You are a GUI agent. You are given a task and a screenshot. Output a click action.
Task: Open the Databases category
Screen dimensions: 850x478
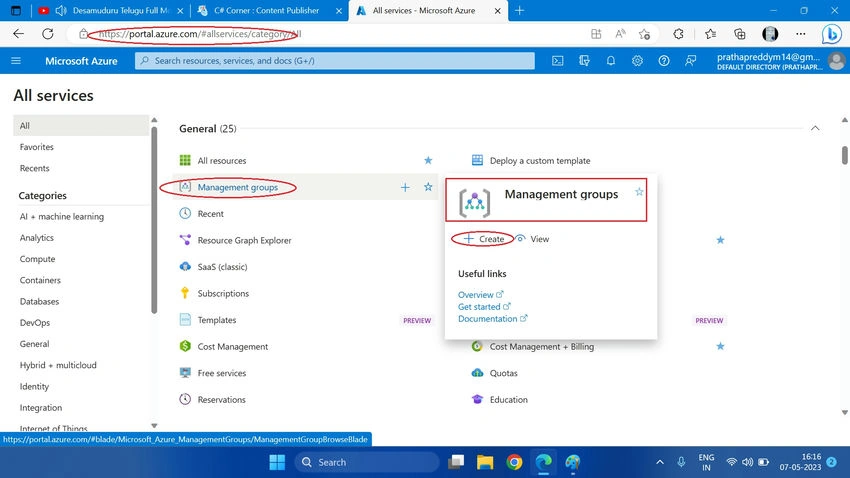39,301
